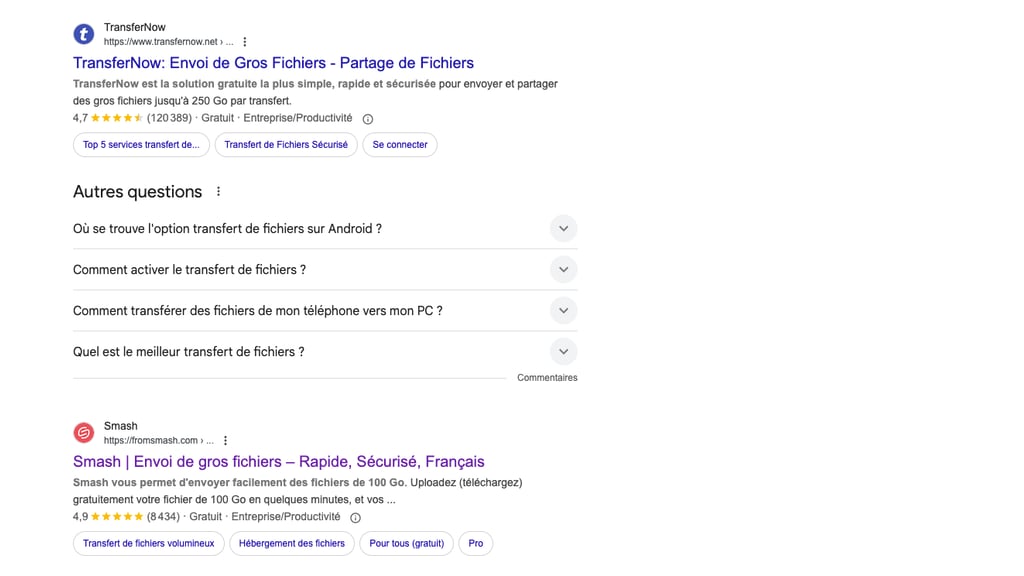Click the 'Pro' chip under Smash
This screenshot has width=1024, height=576.
[475, 543]
